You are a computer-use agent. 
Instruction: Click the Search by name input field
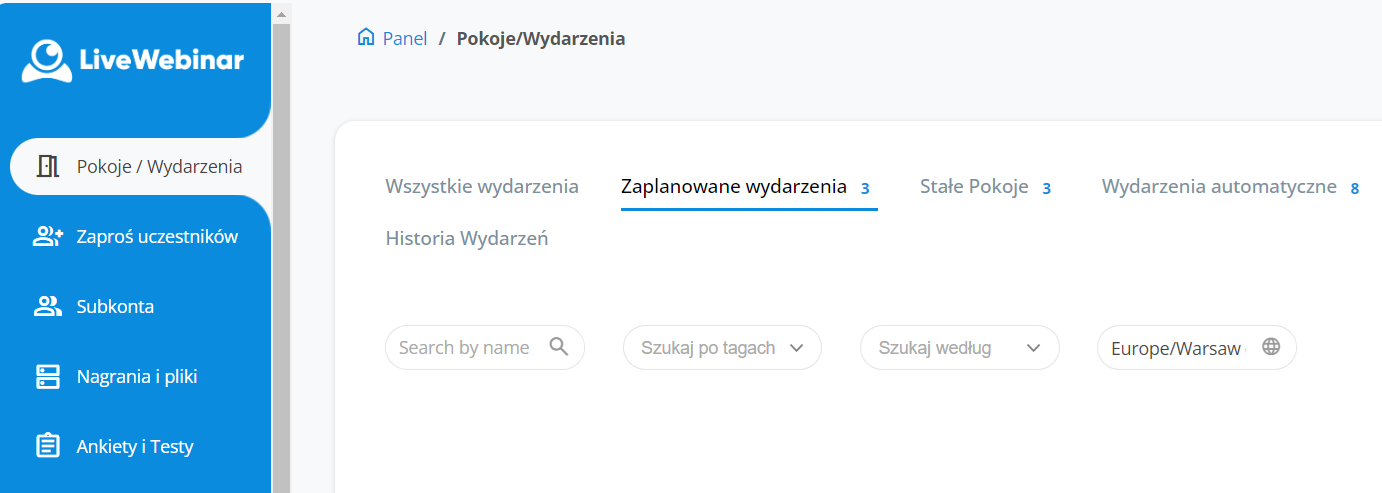pos(464,348)
